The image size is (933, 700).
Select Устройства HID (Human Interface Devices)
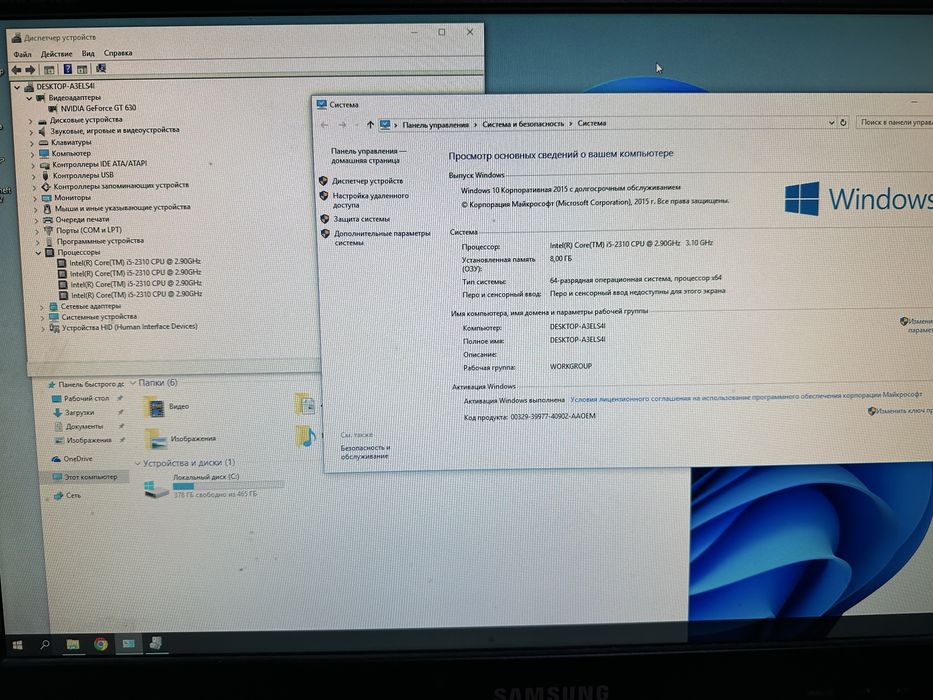[130, 327]
